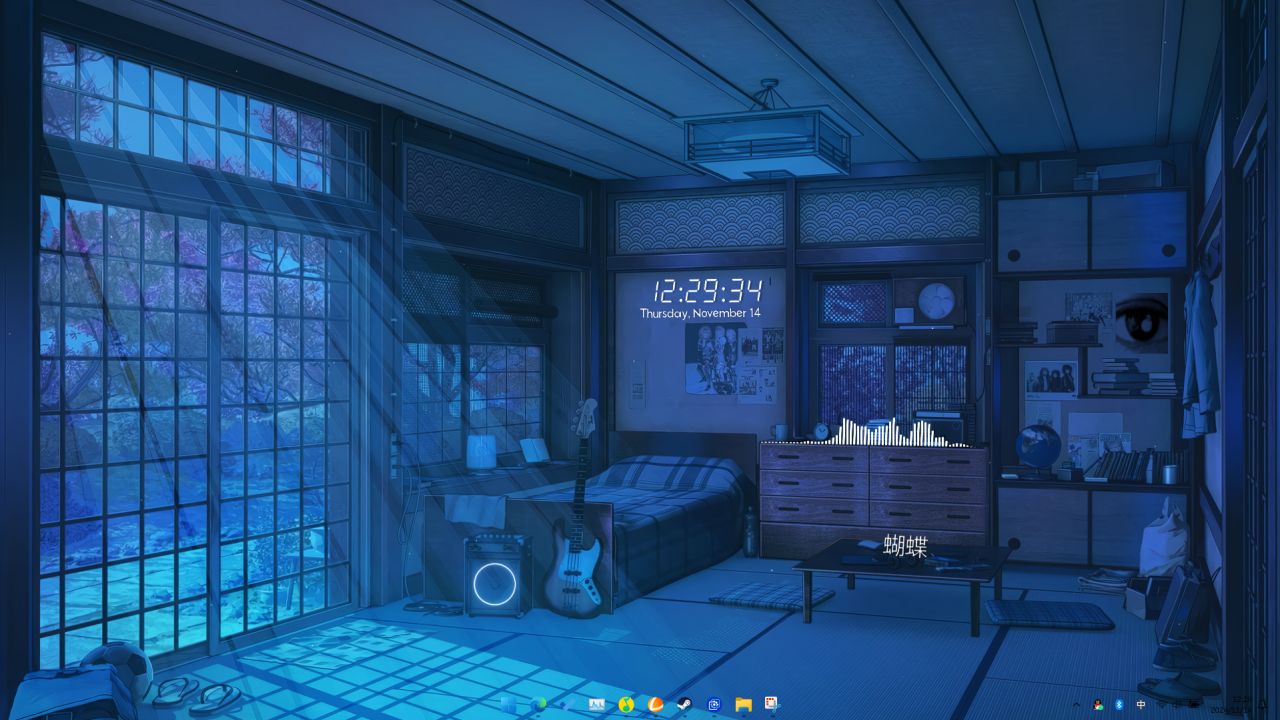1280x720 pixels.
Task: Open the Windows Start menu
Action: tap(510, 705)
